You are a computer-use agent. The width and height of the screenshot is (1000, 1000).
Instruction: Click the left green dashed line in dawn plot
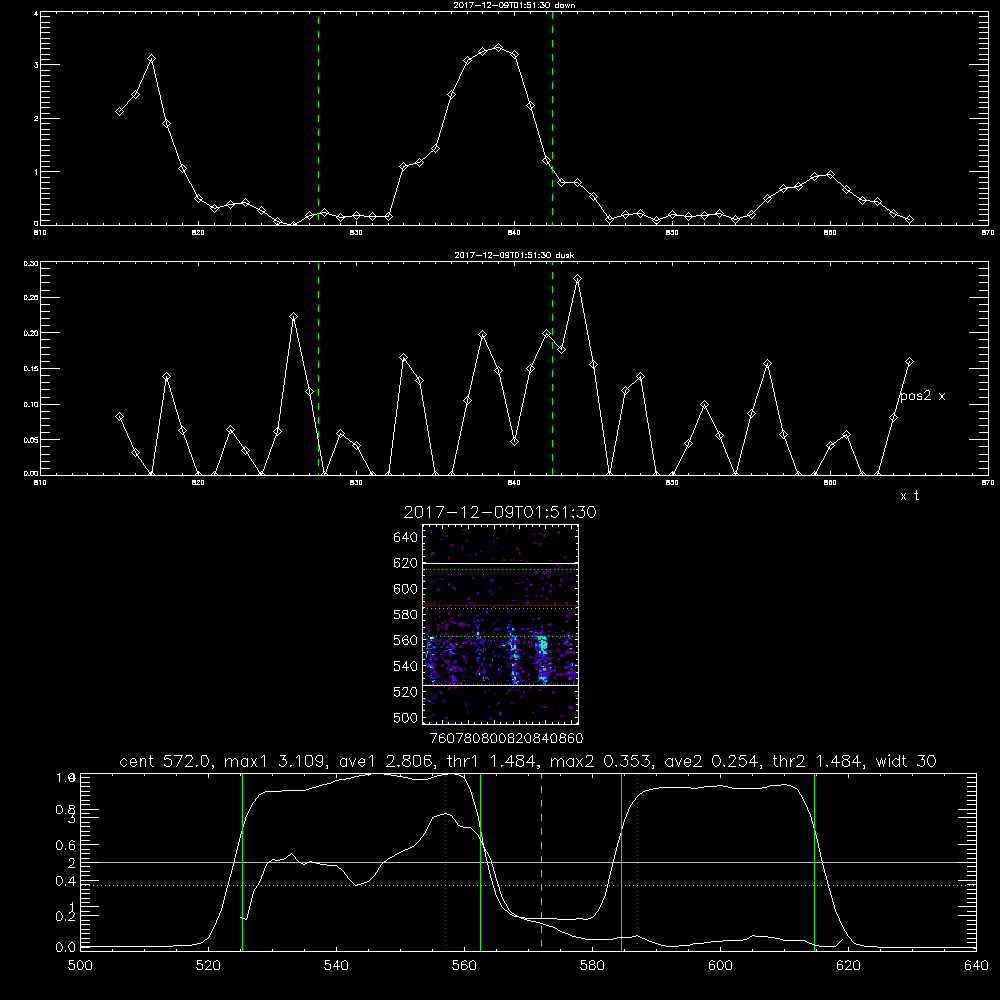(318, 119)
